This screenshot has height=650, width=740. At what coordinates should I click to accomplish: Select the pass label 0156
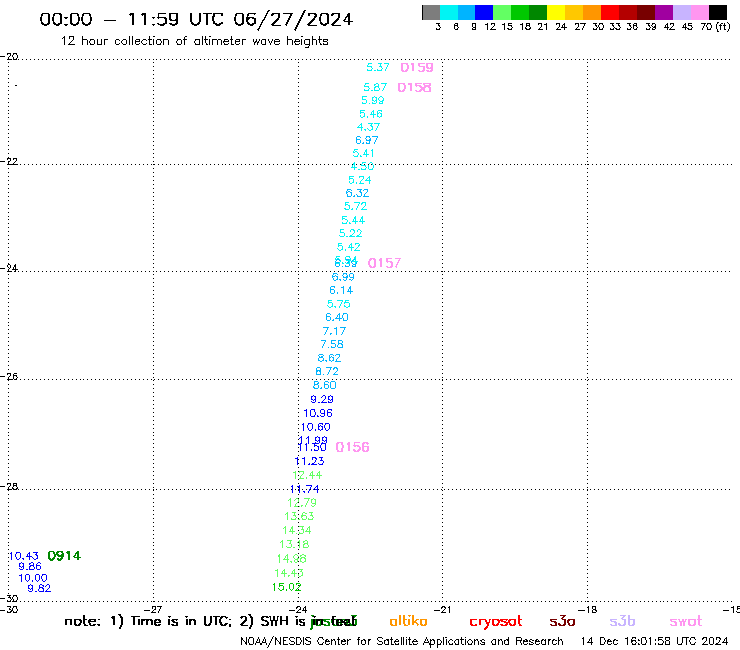click(x=353, y=447)
